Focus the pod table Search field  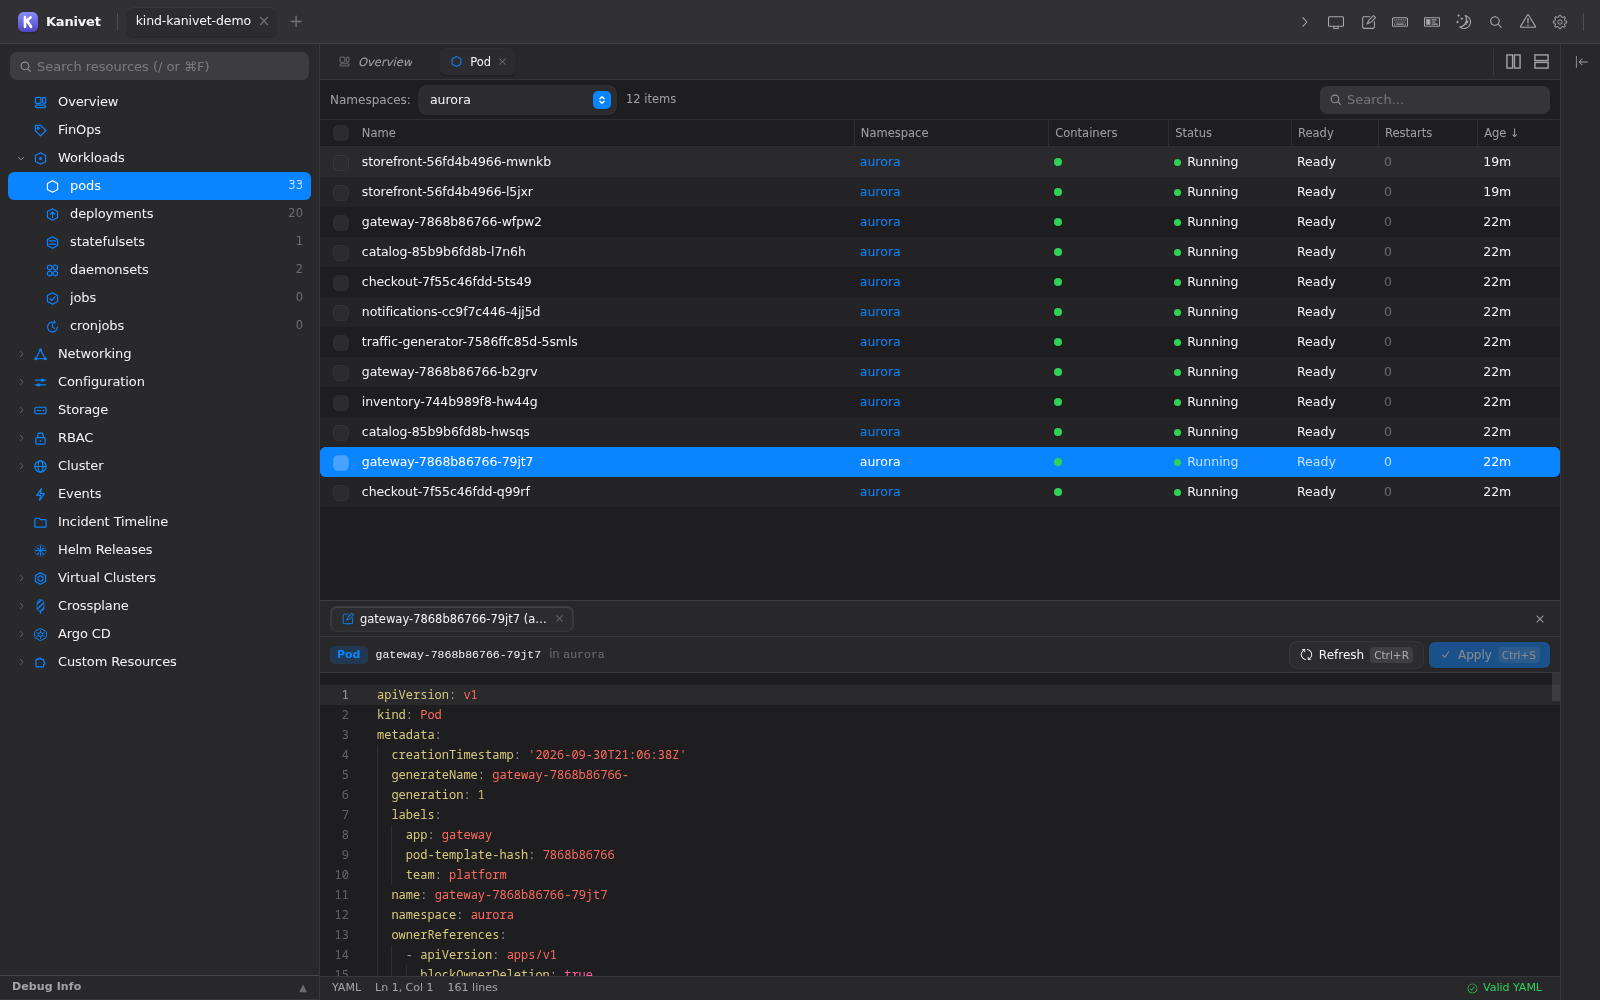[1435, 100]
